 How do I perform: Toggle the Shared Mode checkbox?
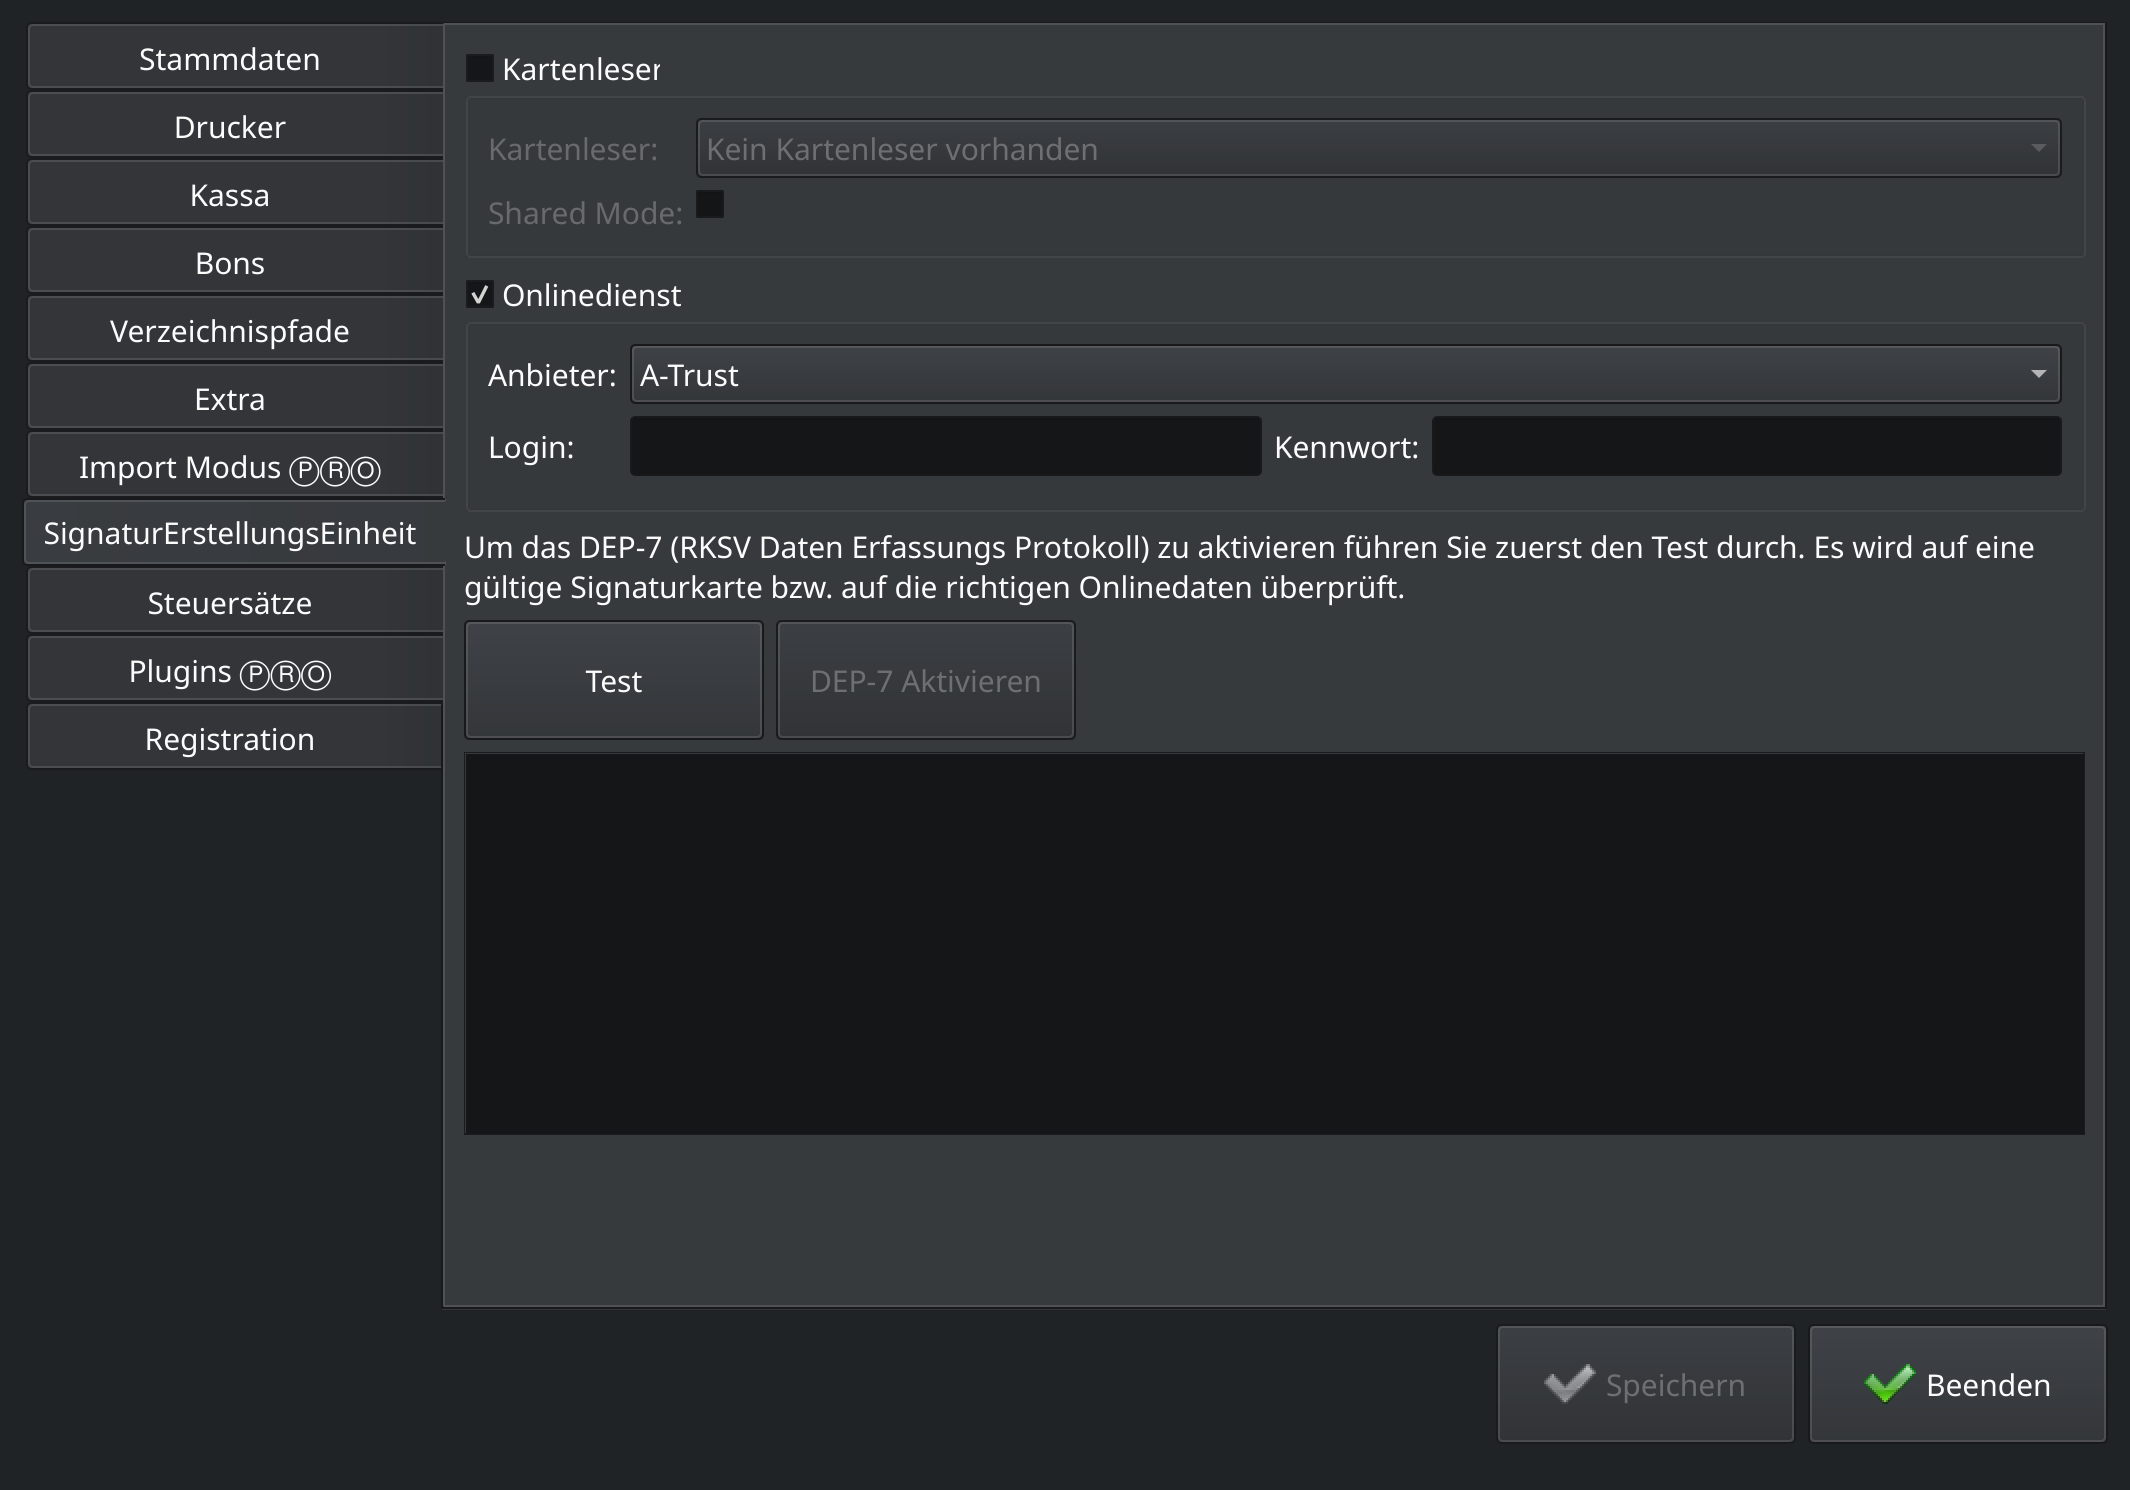(710, 204)
